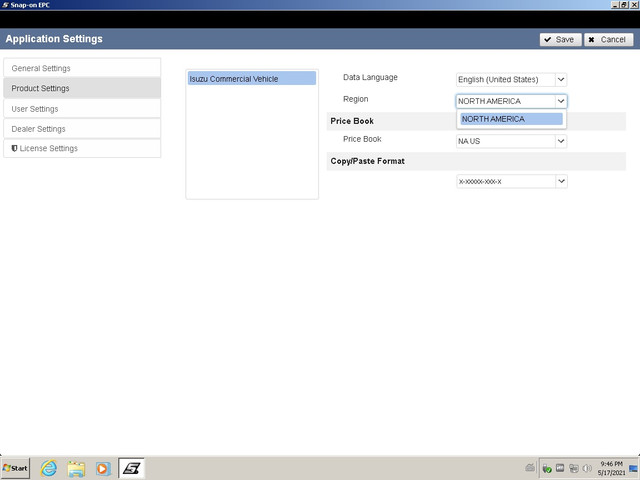Click the X-XXXXX-XXX-X format field
Image resolution: width=640 pixels, height=480 pixels.
506,181
